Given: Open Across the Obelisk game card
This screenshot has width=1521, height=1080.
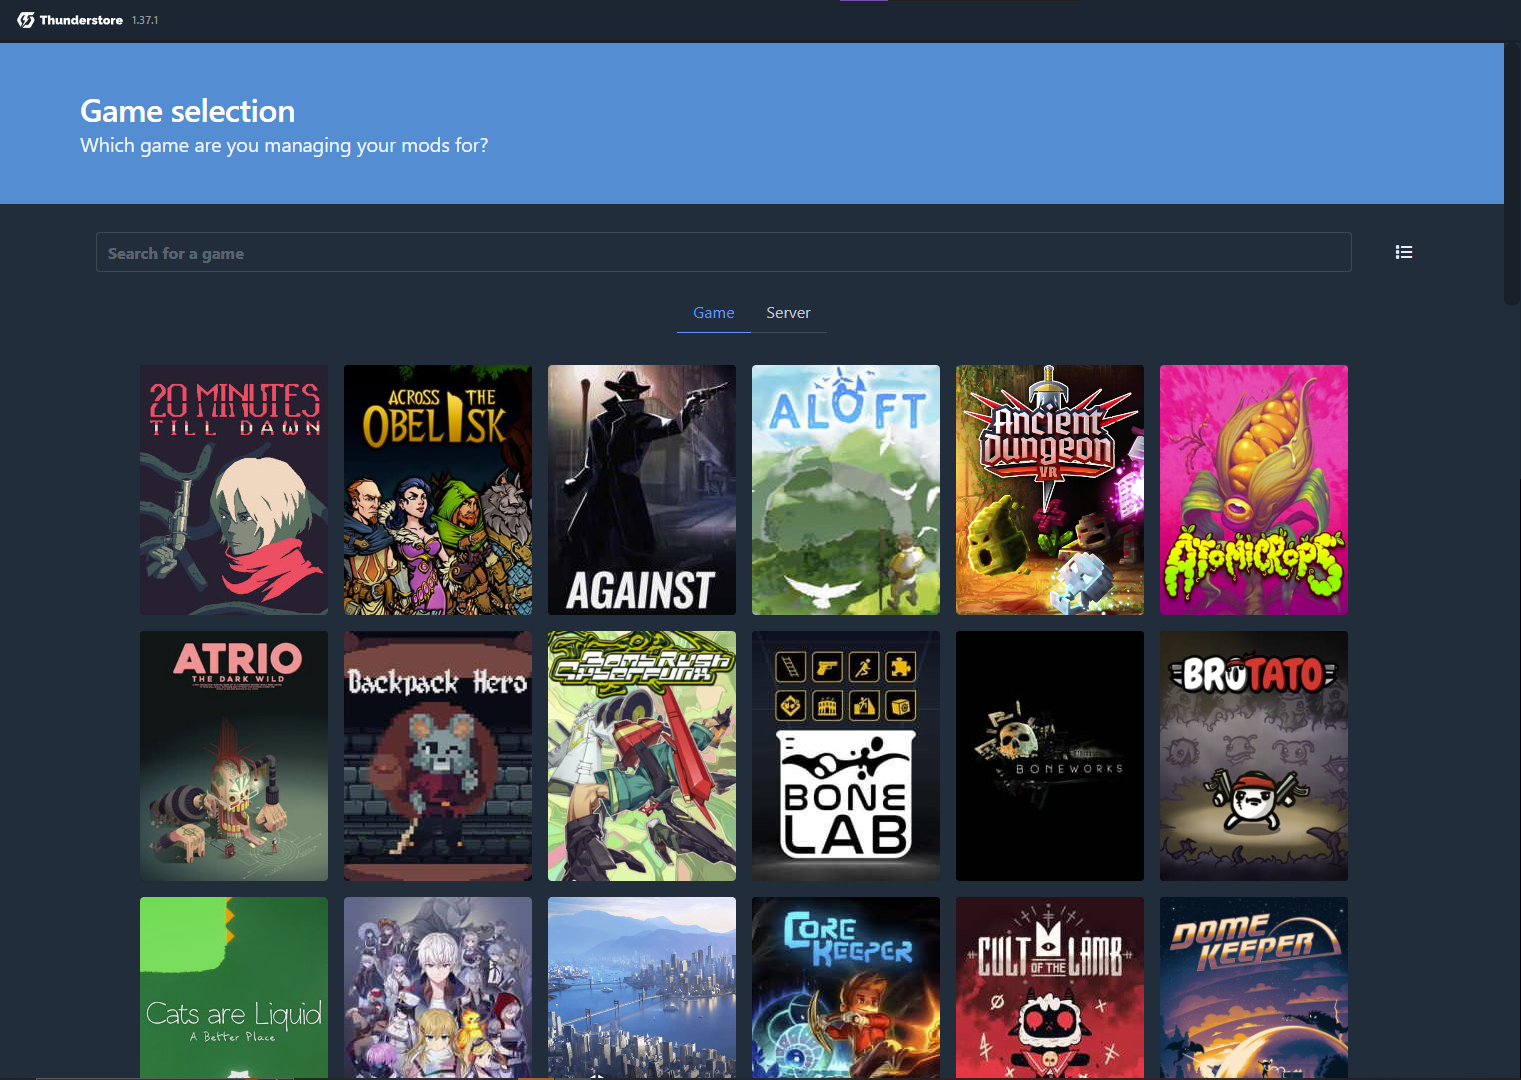Looking at the screenshot, I should point(438,490).
